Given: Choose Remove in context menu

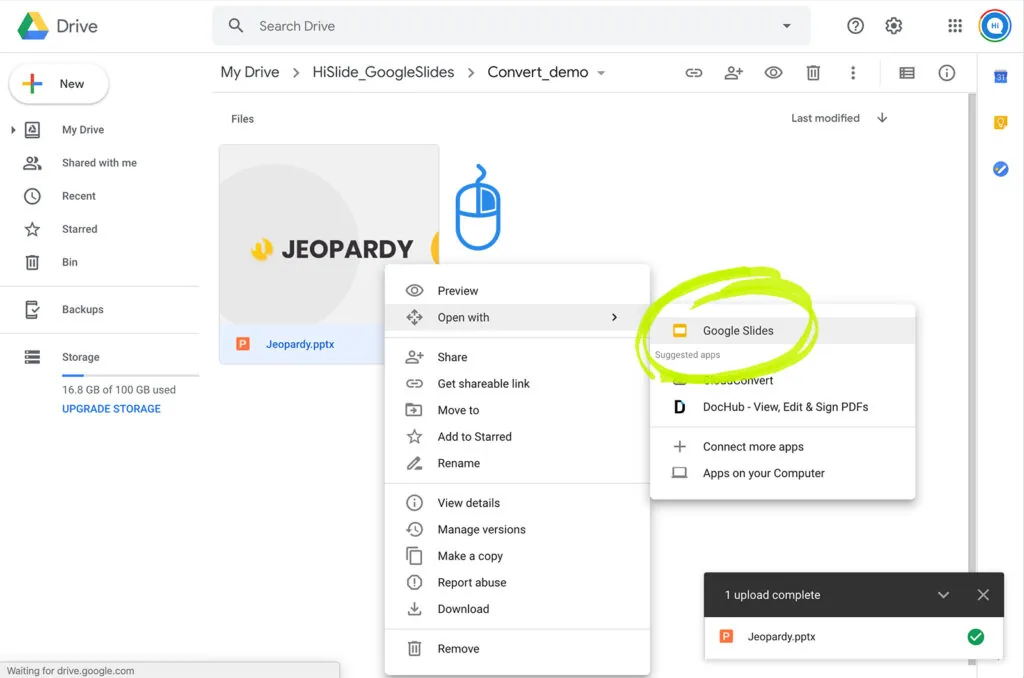Looking at the screenshot, I should (x=517, y=649).
